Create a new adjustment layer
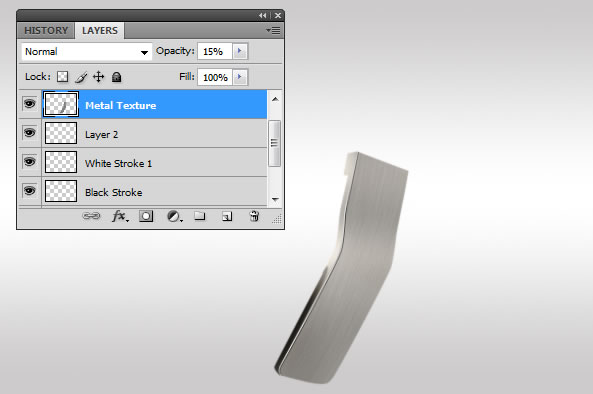 tap(174, 216)
